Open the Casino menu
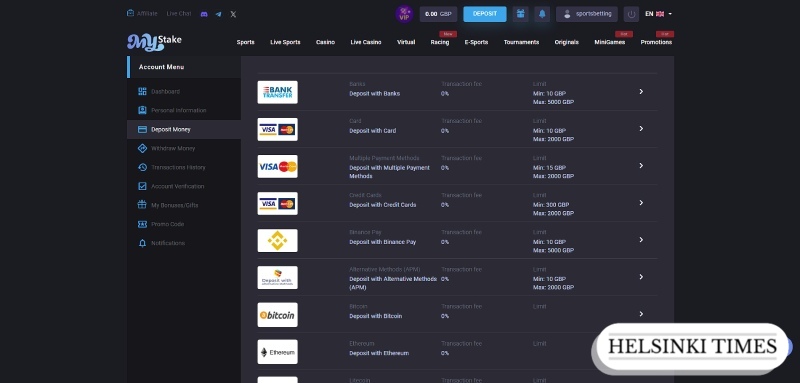Image resolution: width=800 pixels, height=383 pixels. coord(326,42)
